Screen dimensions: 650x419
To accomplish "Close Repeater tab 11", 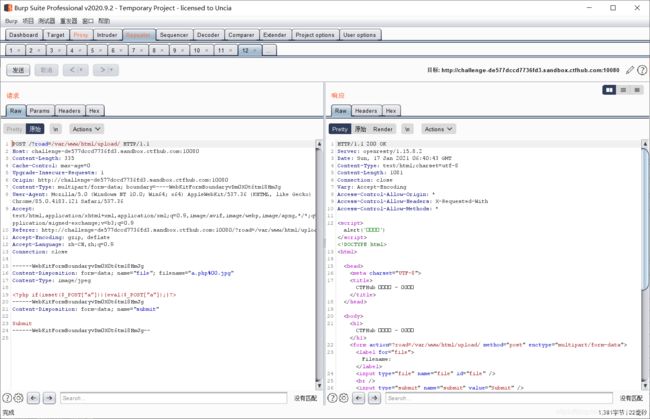I will pos(231,51).
